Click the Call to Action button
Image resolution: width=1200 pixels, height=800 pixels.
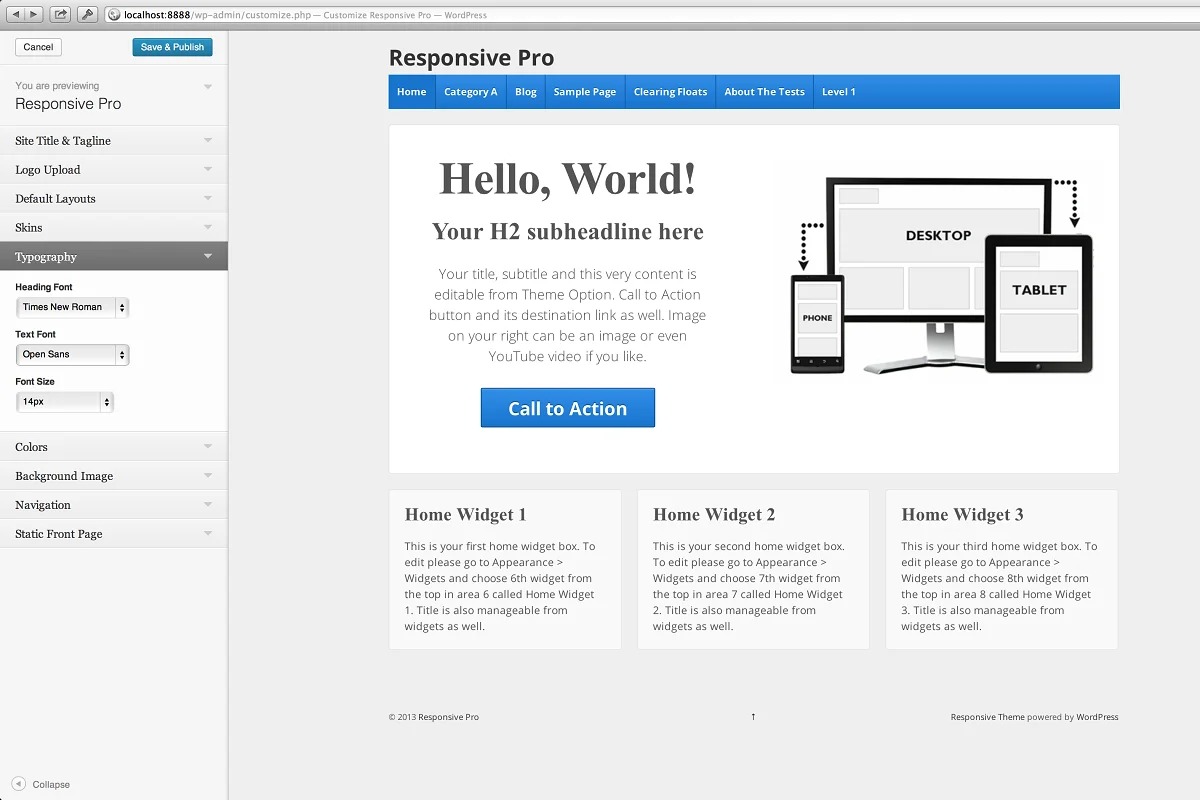567,408
